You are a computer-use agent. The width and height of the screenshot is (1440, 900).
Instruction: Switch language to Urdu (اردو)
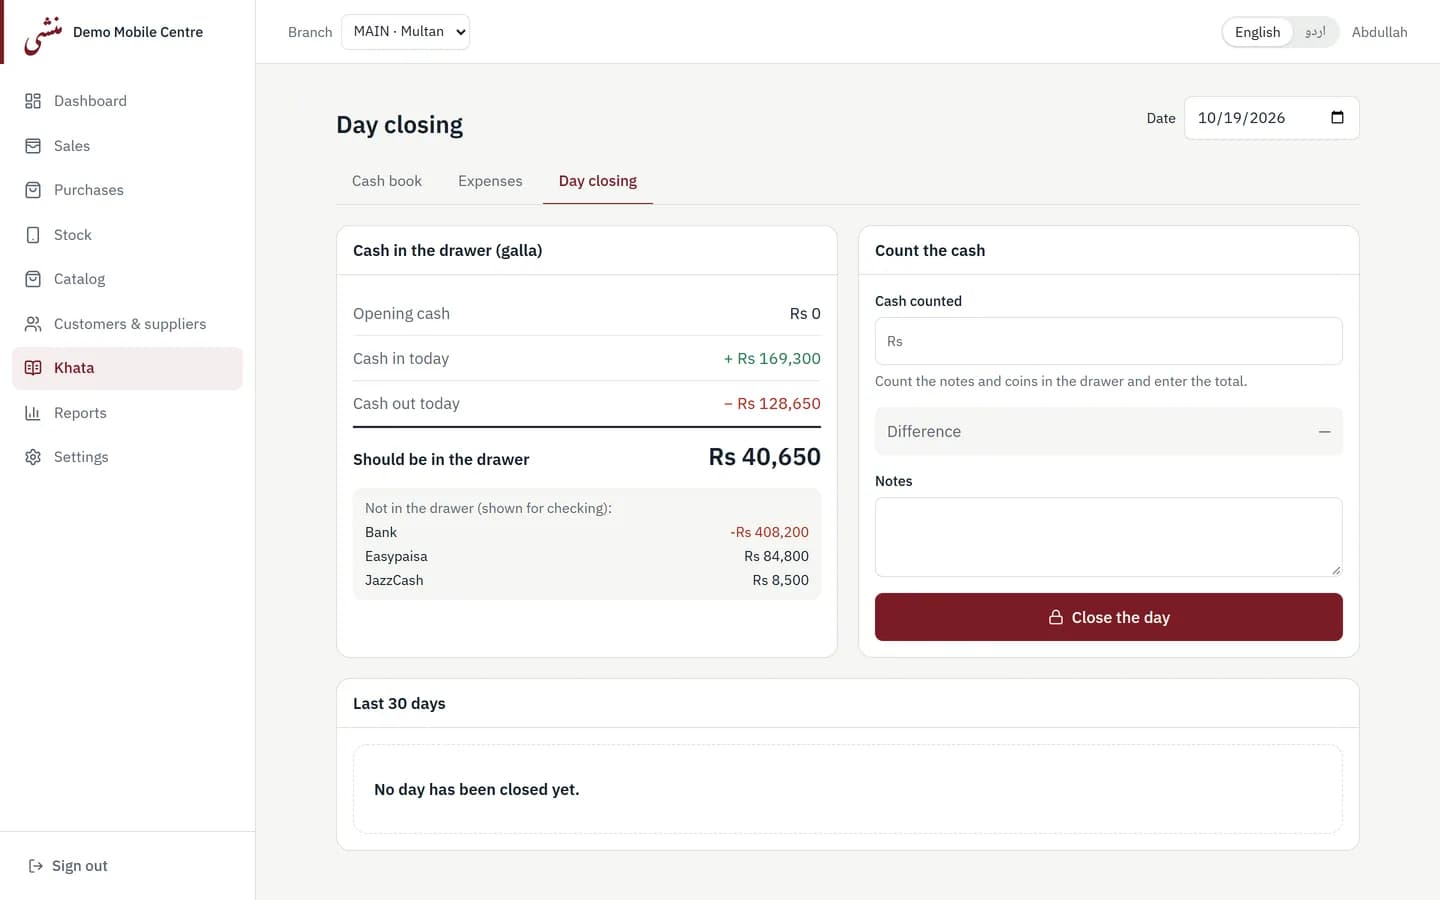(1315, 32)
